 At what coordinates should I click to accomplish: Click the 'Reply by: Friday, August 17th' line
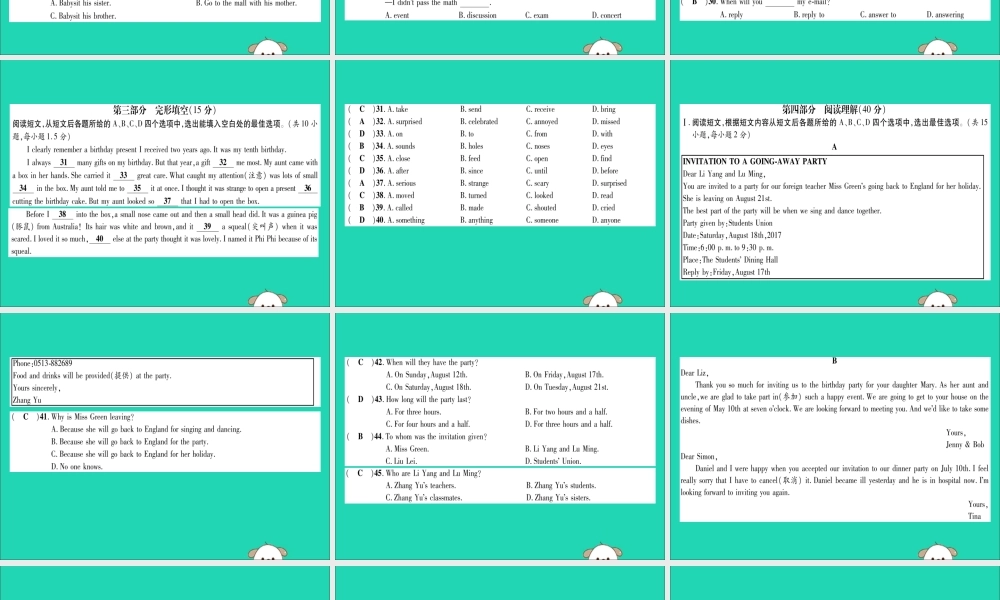click(x=726, y=272)
